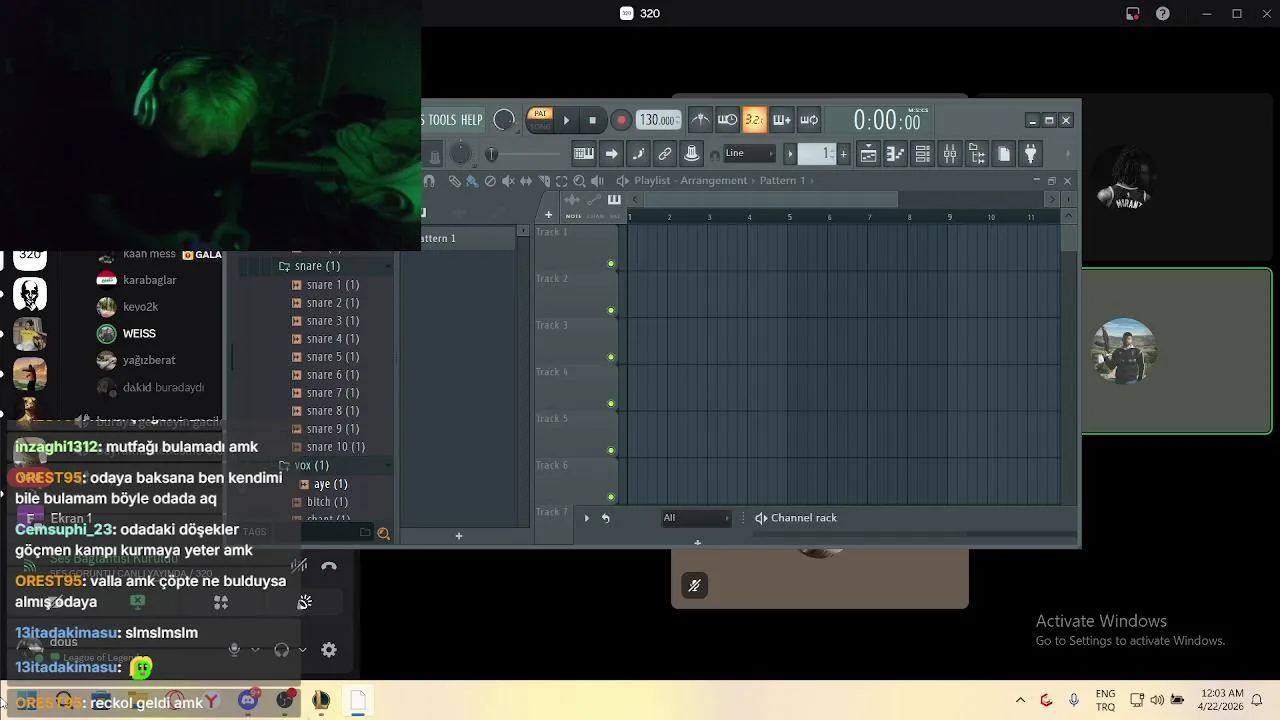Select the aye (1) sample
Viewport: 1280px width, 720px height.
tap(330, 484)
